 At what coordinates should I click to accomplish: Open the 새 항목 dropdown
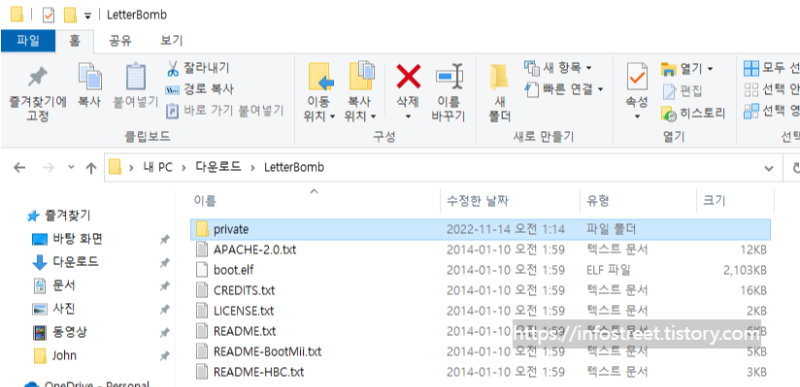click(x=558, y=67)
